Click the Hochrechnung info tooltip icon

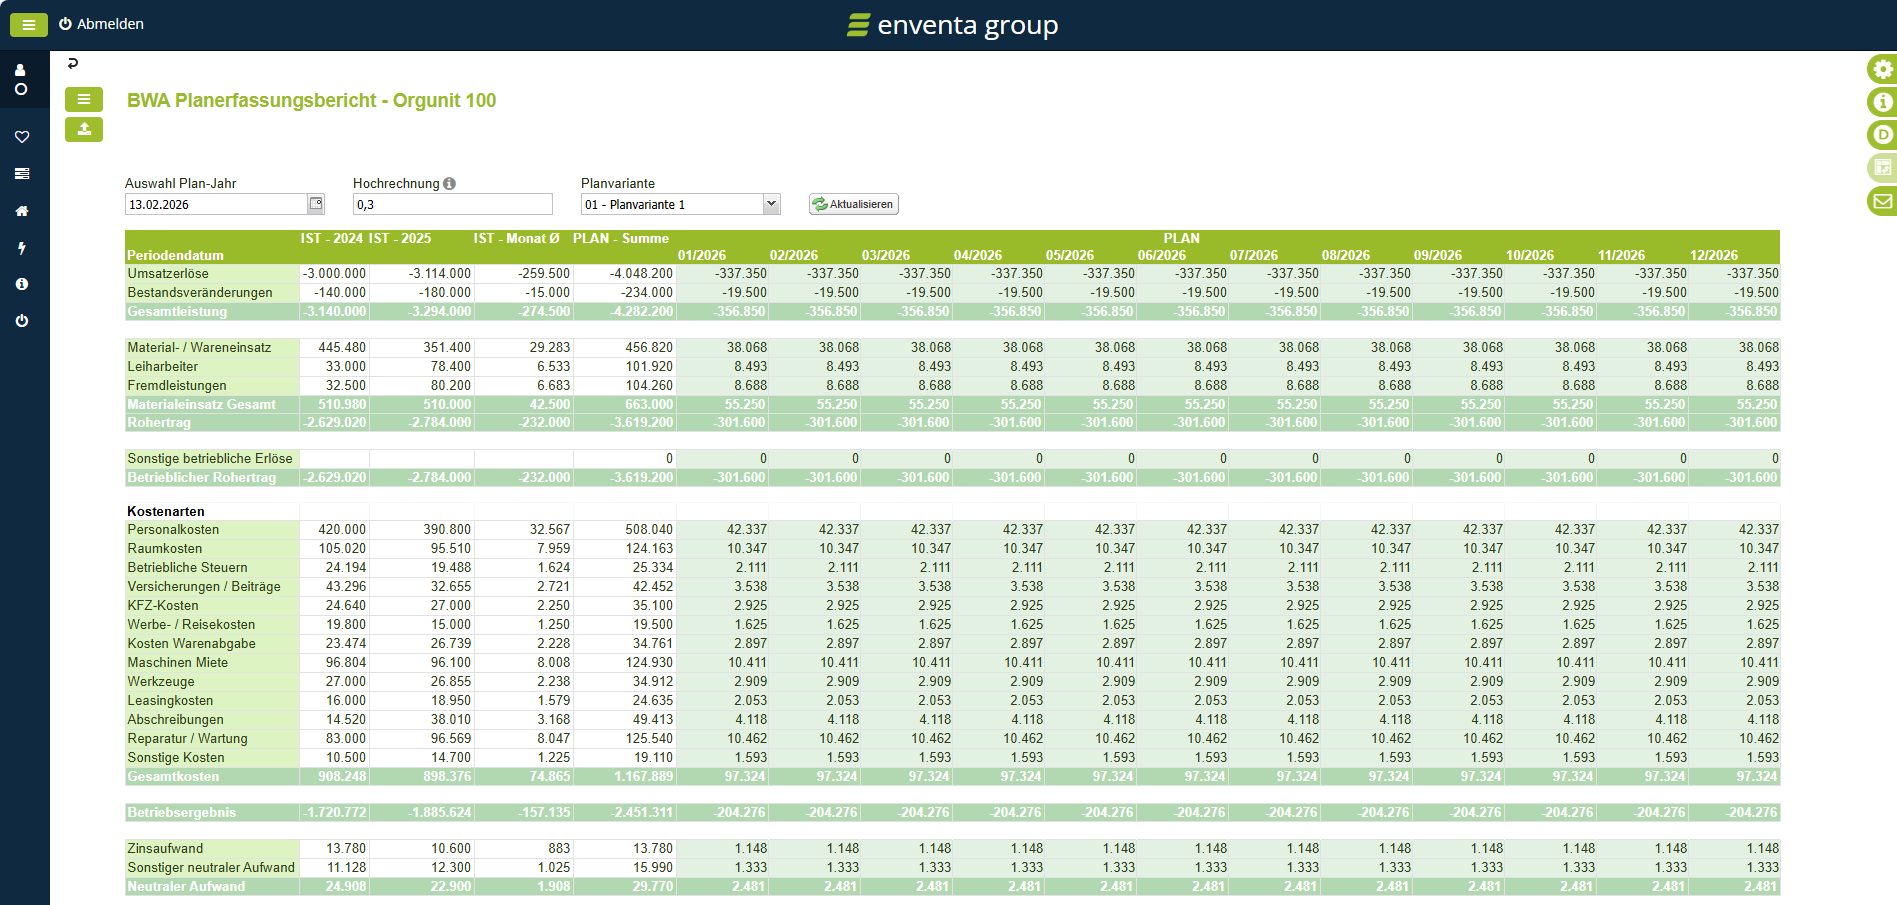pos(450,184)
